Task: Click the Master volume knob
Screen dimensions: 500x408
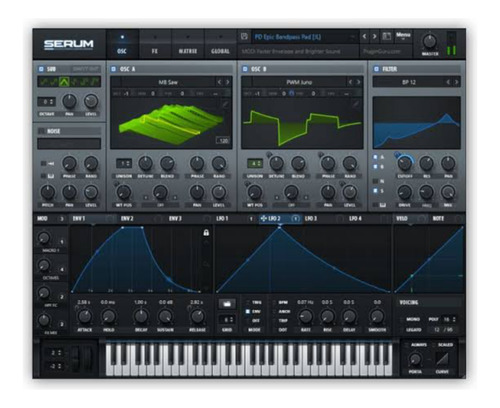Action: [x=430, y=42]
